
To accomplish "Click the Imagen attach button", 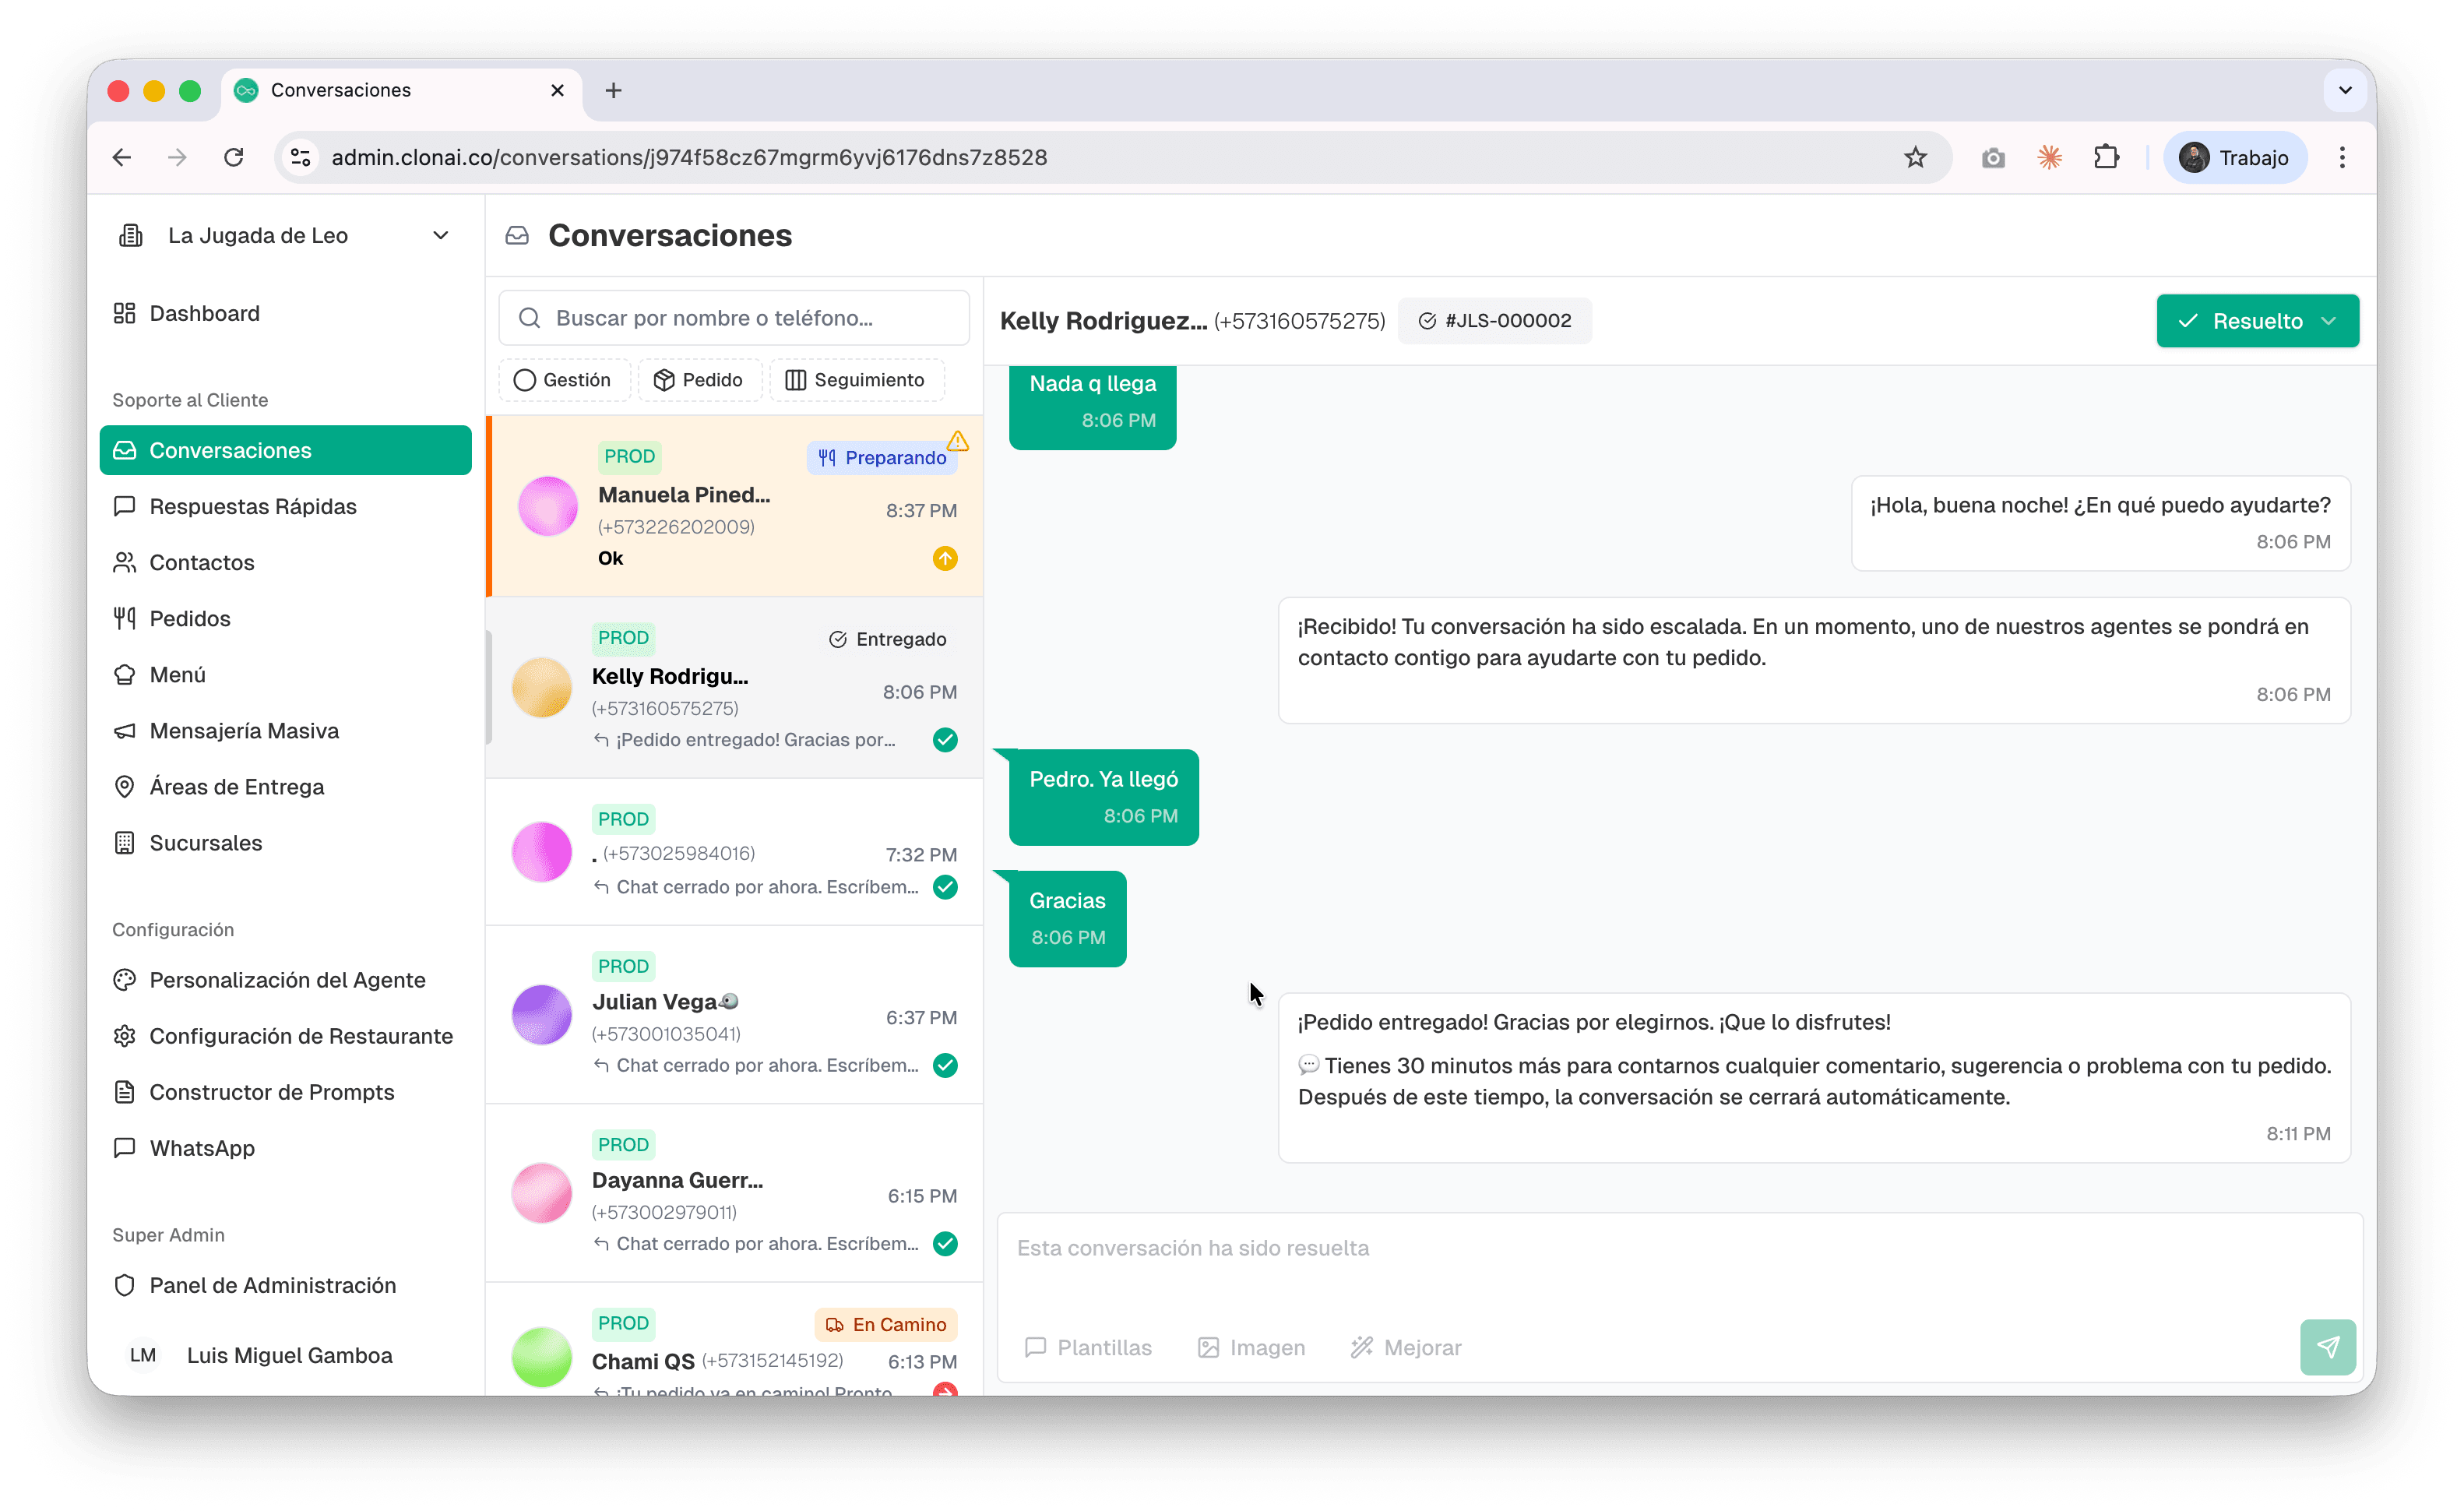I will (x=1251, y=1347).
